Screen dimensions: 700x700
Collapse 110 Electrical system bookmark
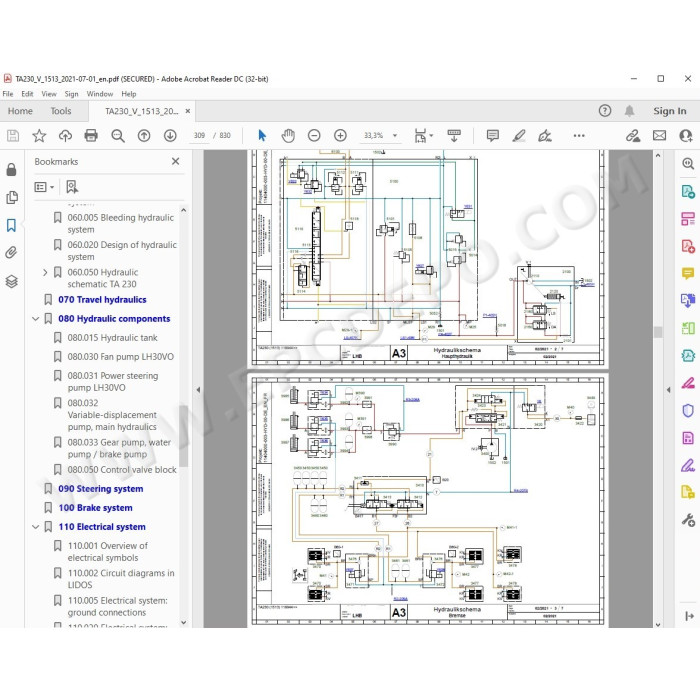point(36,527)
